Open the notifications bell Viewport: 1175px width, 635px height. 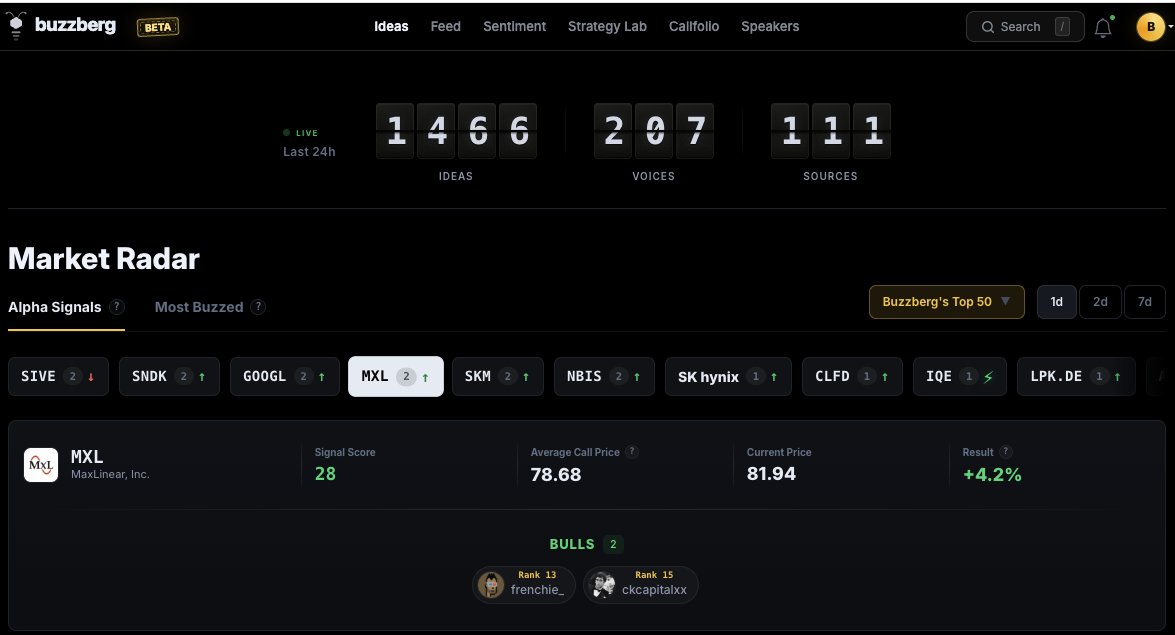coord(1103,27)
